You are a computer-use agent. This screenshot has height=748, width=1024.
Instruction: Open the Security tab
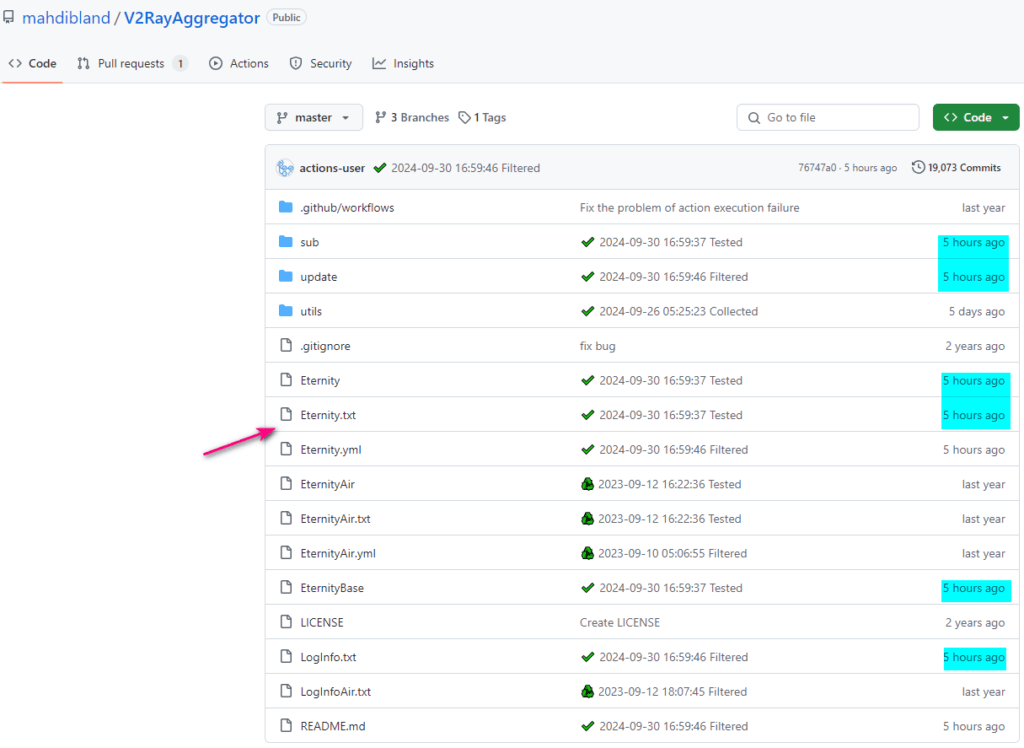[x=321, y=63]
